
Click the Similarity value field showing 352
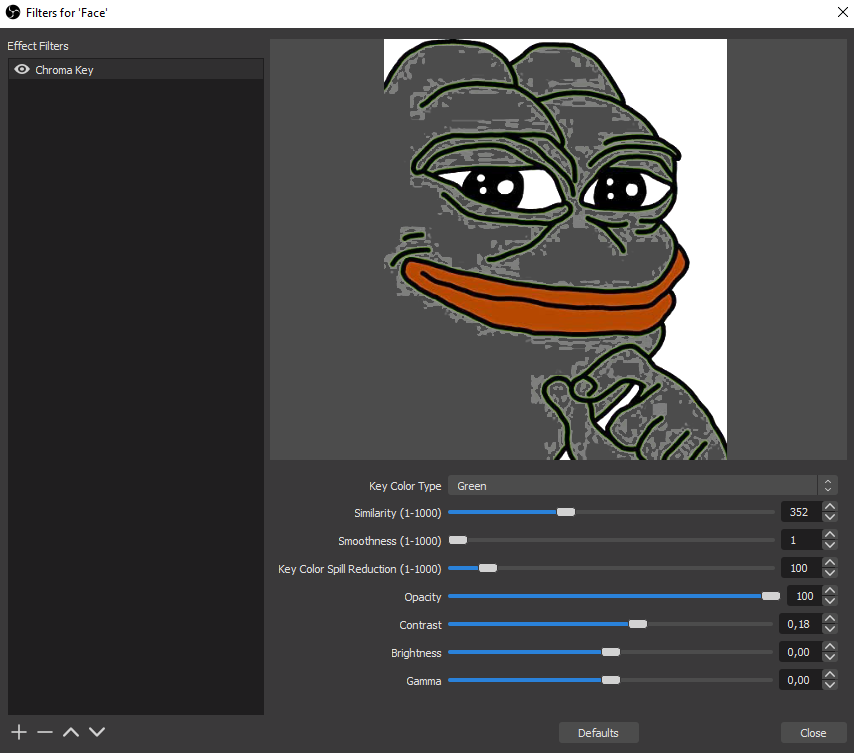tap(801, 512)
